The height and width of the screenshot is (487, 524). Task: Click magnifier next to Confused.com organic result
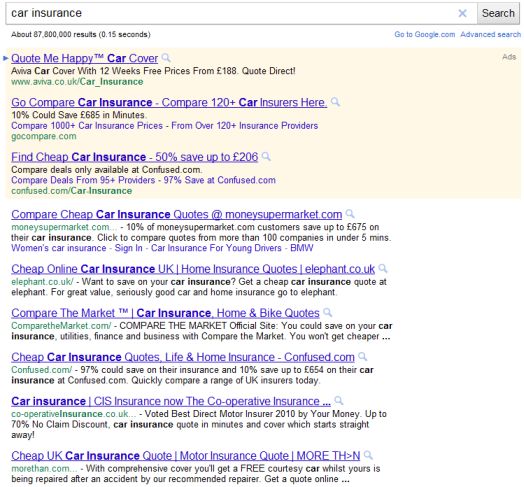363,357
